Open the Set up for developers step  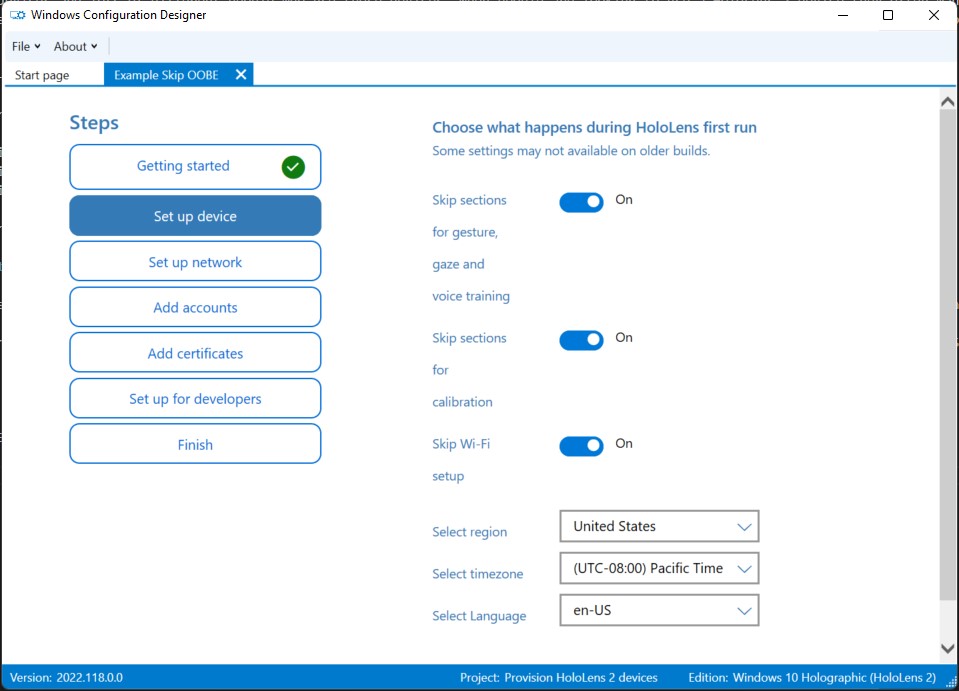click(195, 399)
